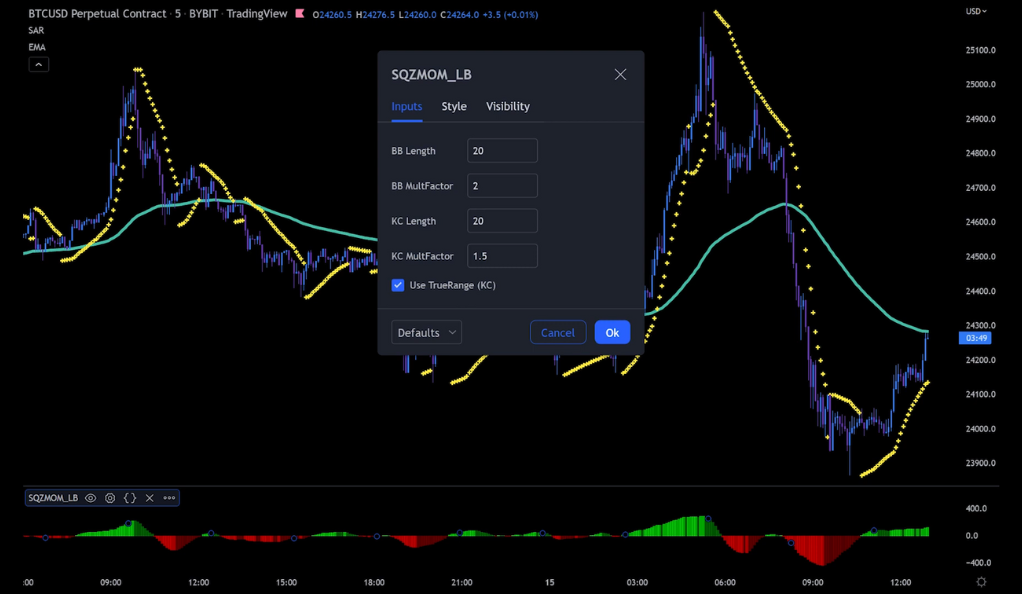Click the EMA indicator label
Viewport: 1022px width, 594px height.
37,47
